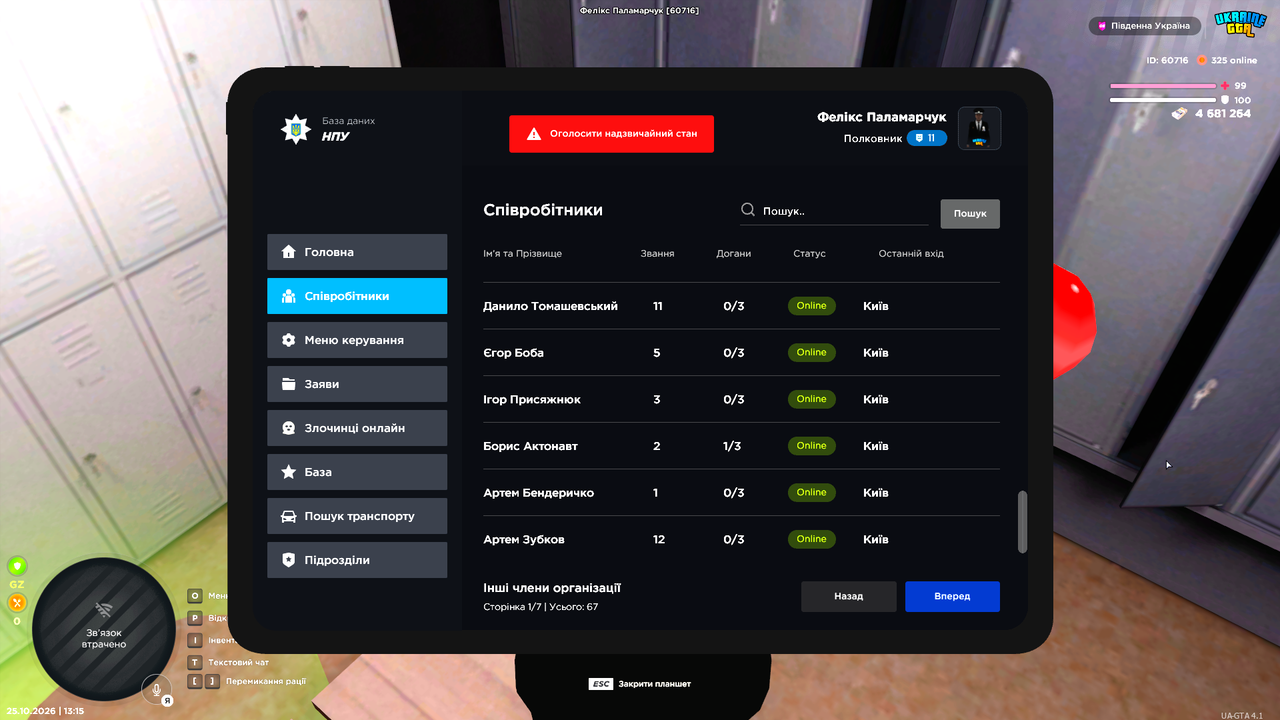Click the Ukraine GTA logo in the corner
This screenshot has width=1280, height=720.
pos(1240,24)
